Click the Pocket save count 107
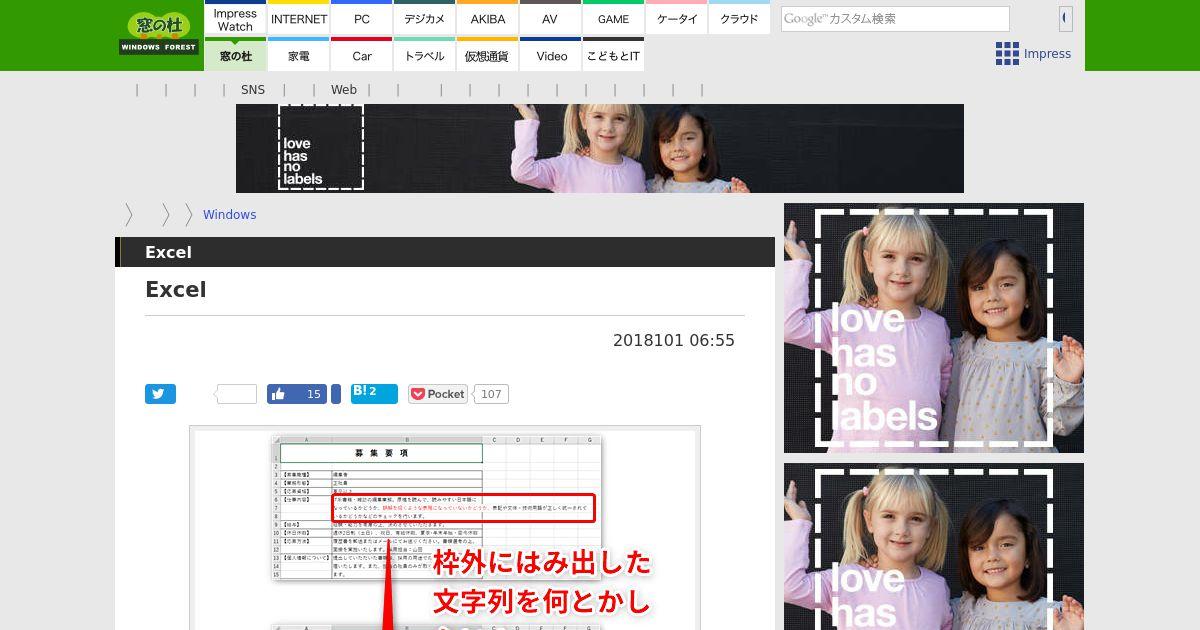 (491, 394)
